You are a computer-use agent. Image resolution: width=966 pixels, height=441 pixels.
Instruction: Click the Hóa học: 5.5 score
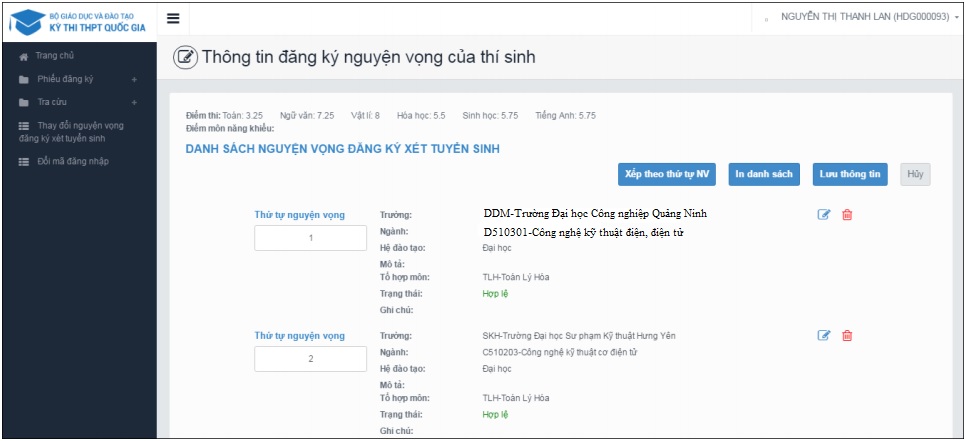[421, 115]
